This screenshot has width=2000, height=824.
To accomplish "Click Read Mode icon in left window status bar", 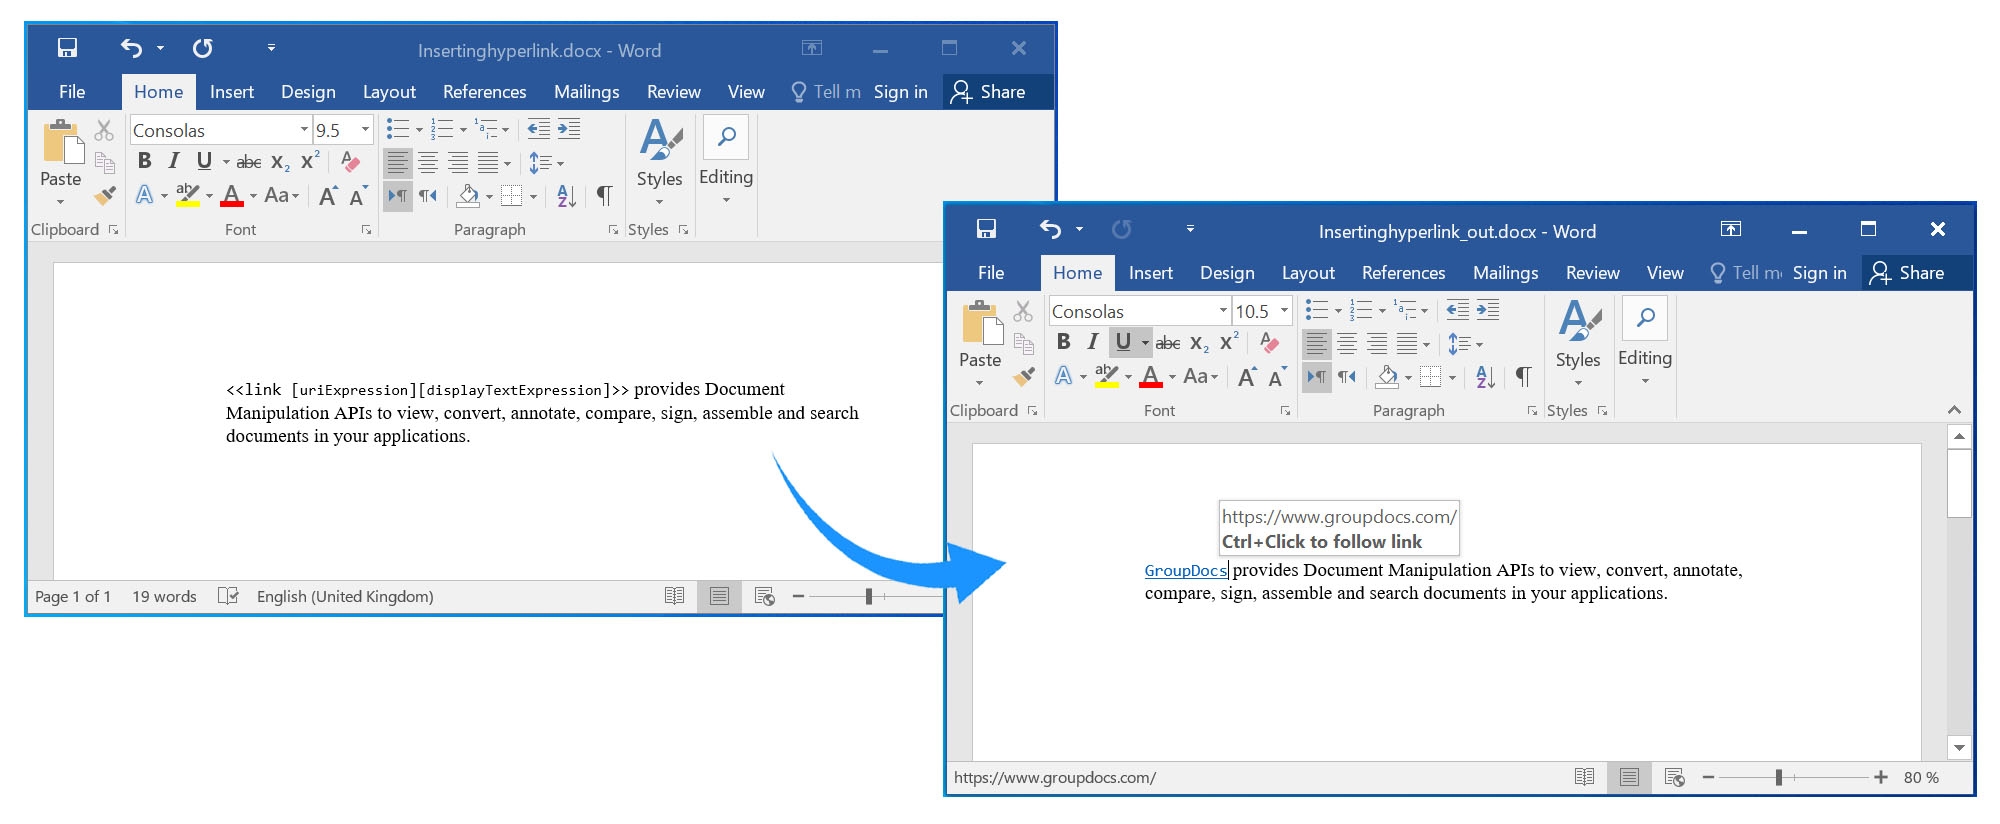I will pos(674,596).
